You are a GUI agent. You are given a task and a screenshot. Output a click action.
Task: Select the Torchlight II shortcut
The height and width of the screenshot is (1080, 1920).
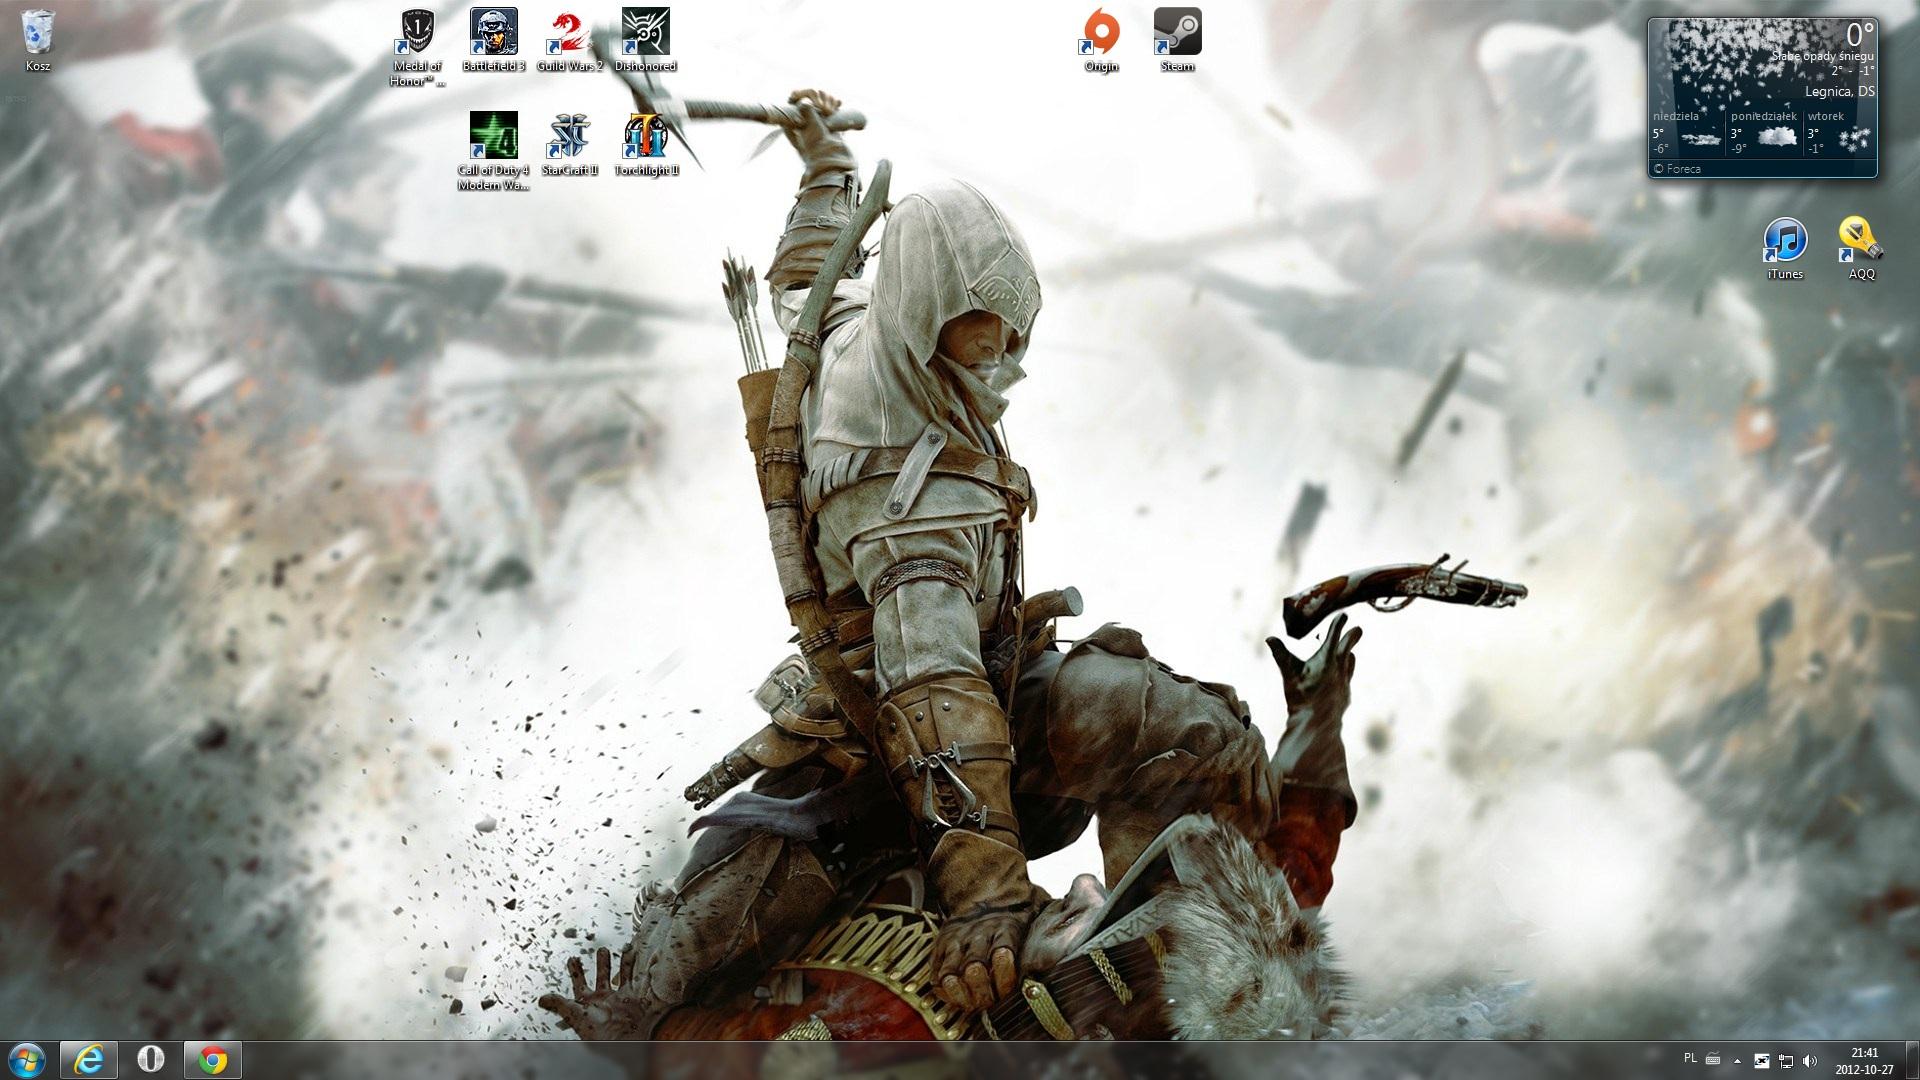point(646,144)
